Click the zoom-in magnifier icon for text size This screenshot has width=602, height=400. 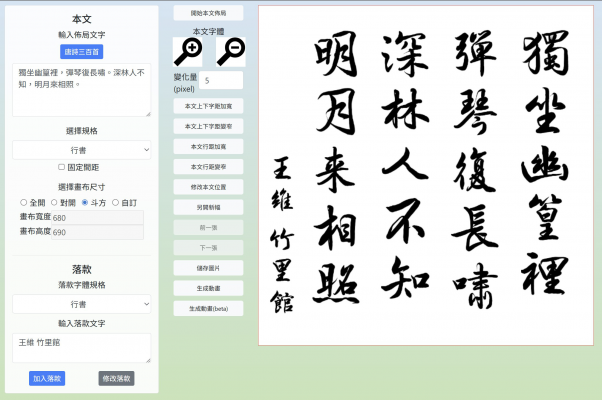pos(187,51)
